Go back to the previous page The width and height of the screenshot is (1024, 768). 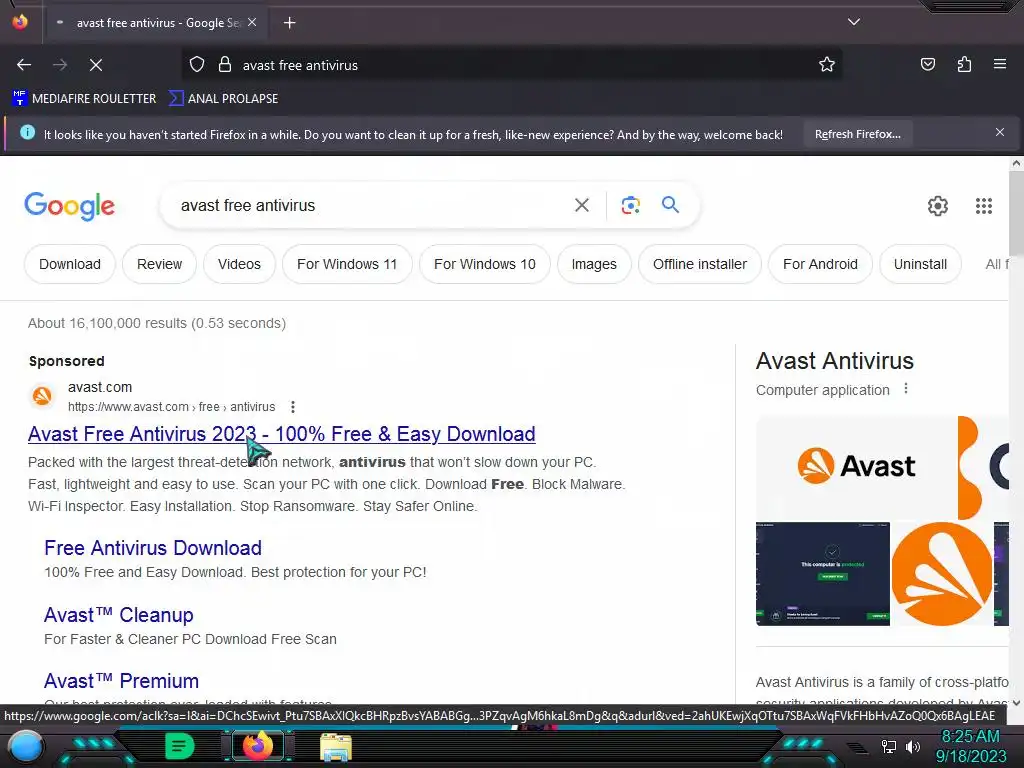[24, 65]
